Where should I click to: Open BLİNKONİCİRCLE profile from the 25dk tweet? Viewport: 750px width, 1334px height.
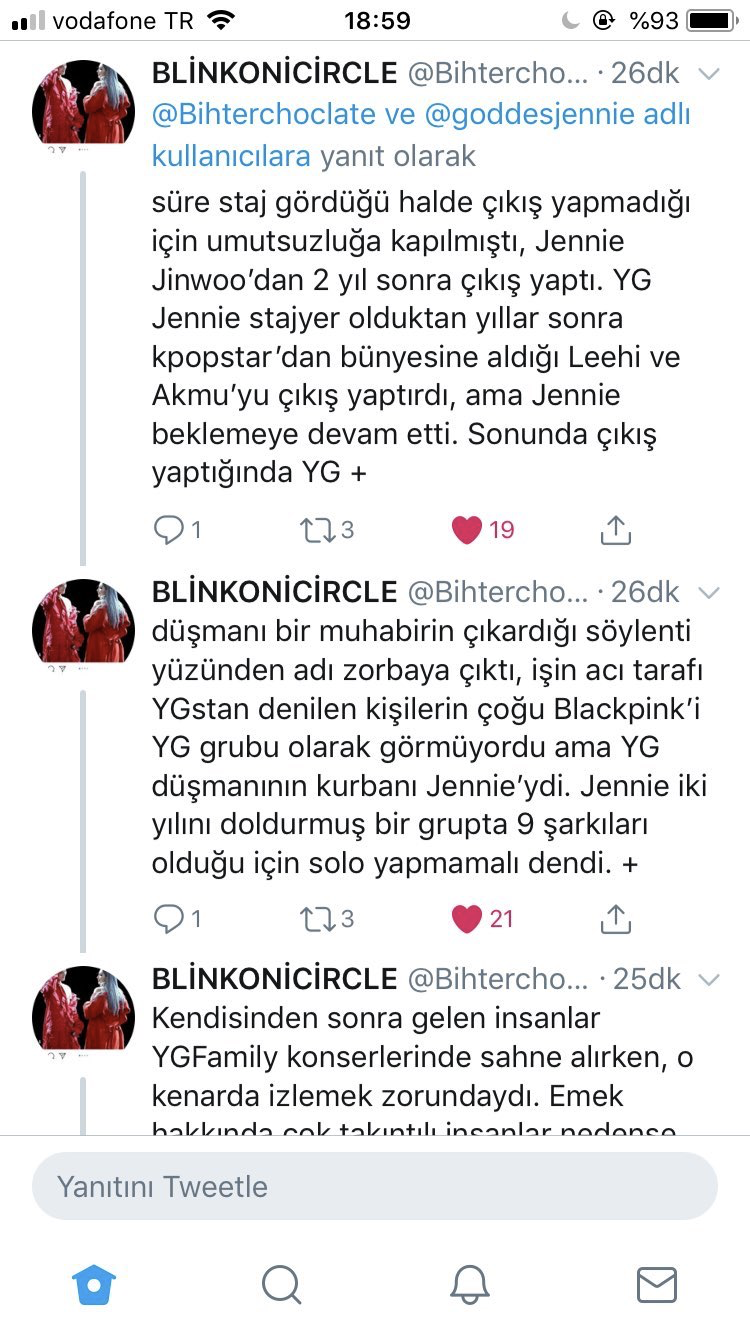pyautogui.click(x=274, y=978)
